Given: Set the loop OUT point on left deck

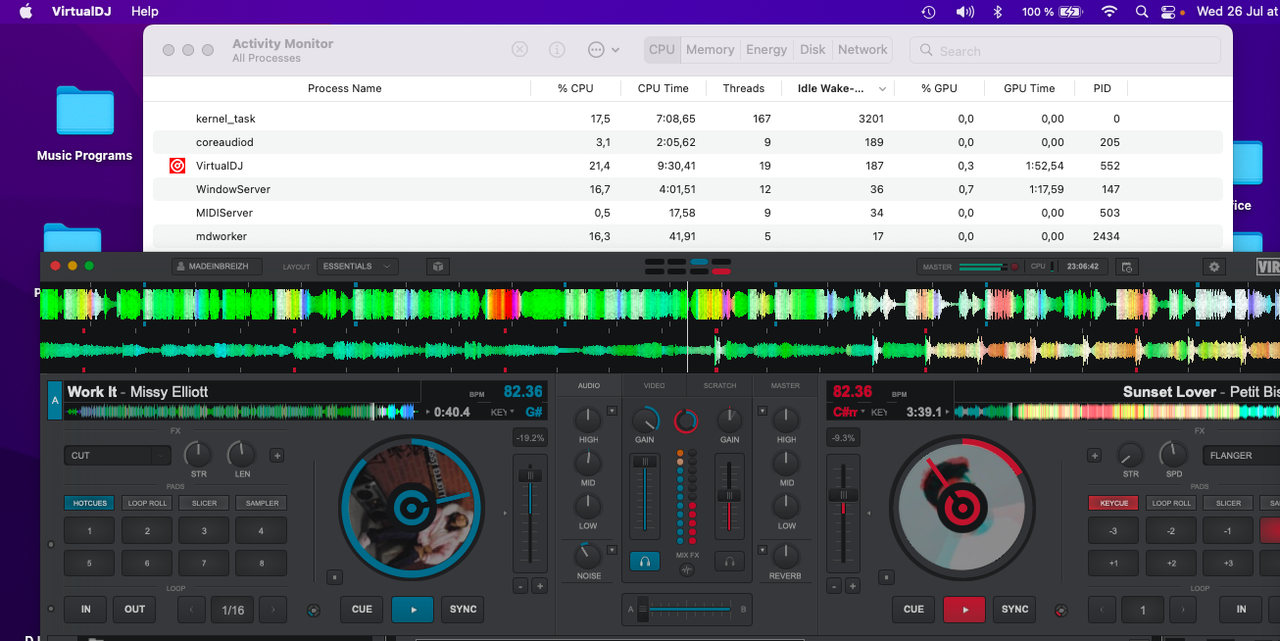Looking at the screenshot, I should coord(135,609).
